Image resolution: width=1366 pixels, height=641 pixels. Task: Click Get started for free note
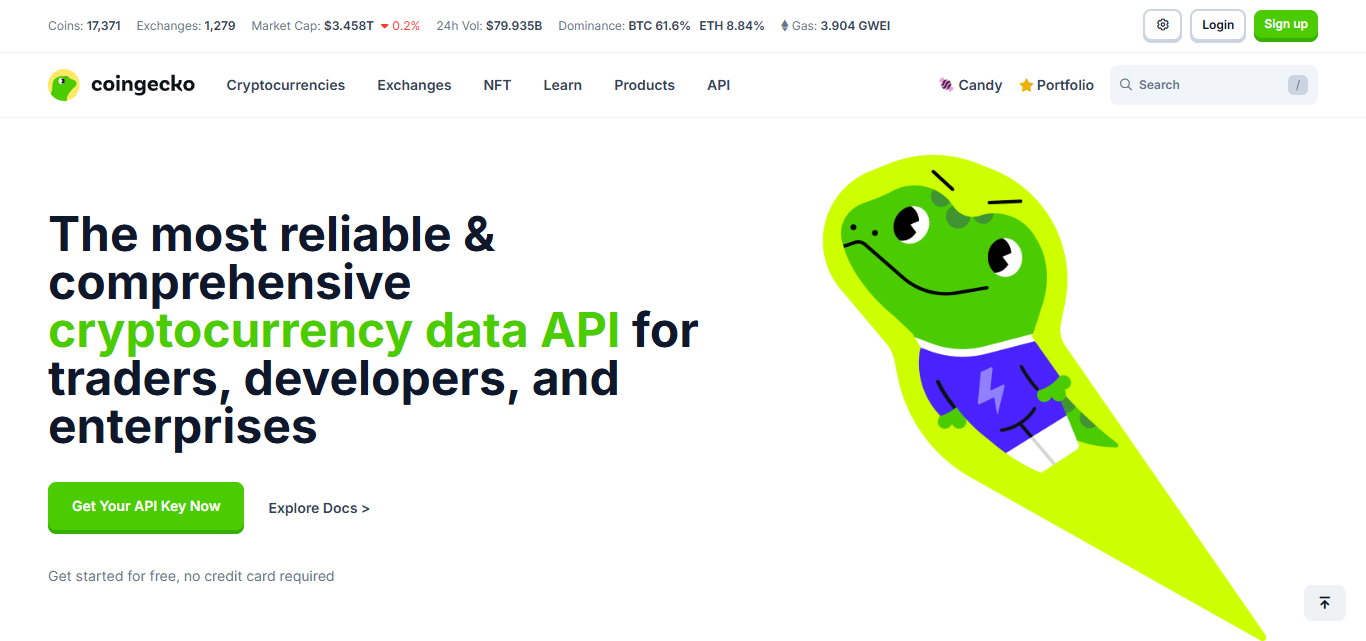click(191, 576)
